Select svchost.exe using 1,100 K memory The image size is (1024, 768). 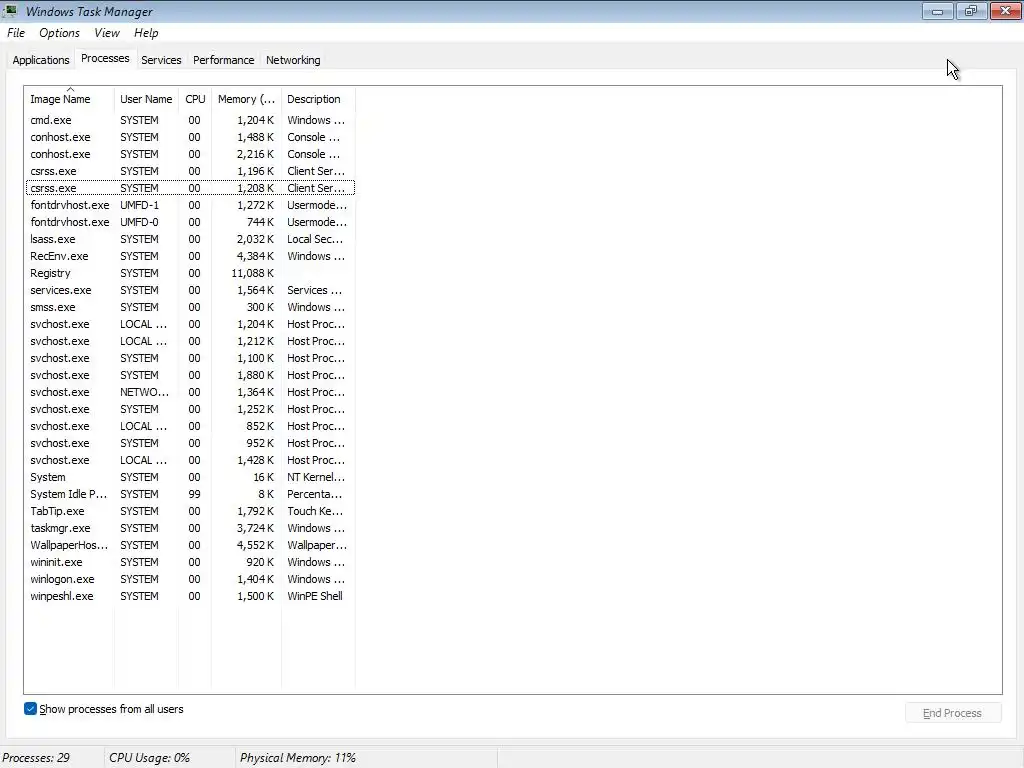click(x=190, y=358)
